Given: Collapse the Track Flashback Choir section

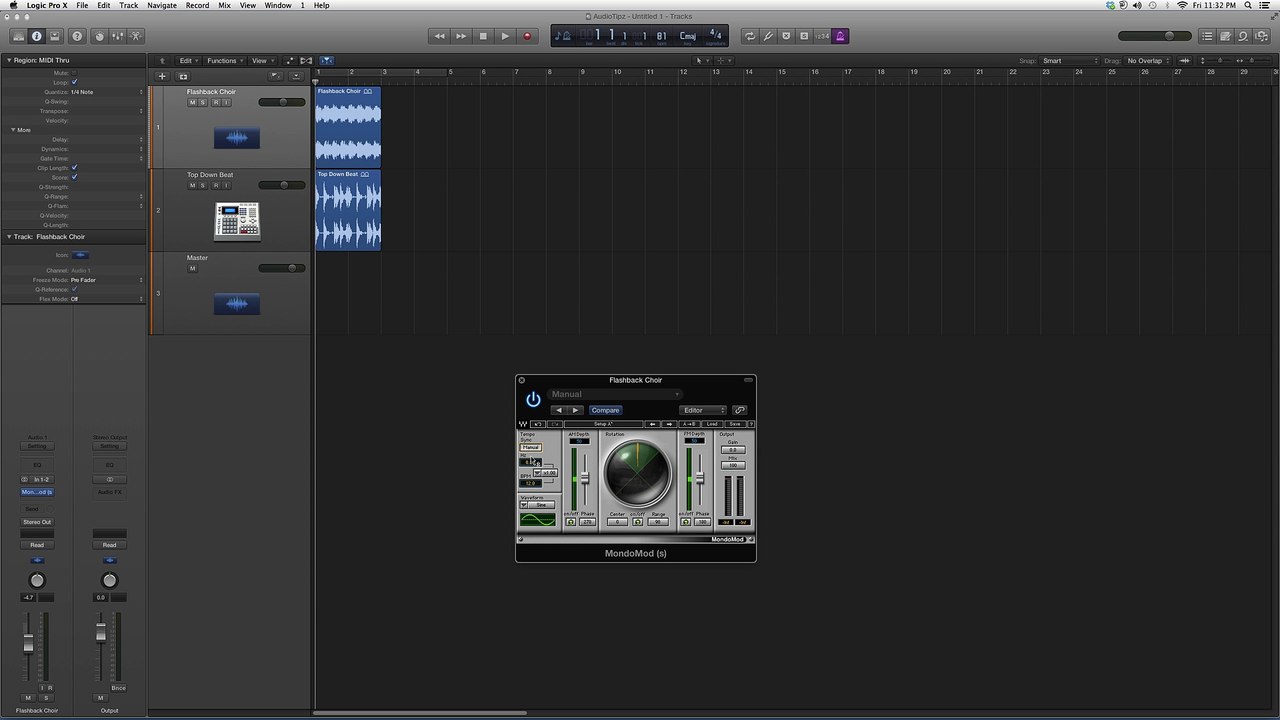Looking at the screenshot, I should point(9,237).
